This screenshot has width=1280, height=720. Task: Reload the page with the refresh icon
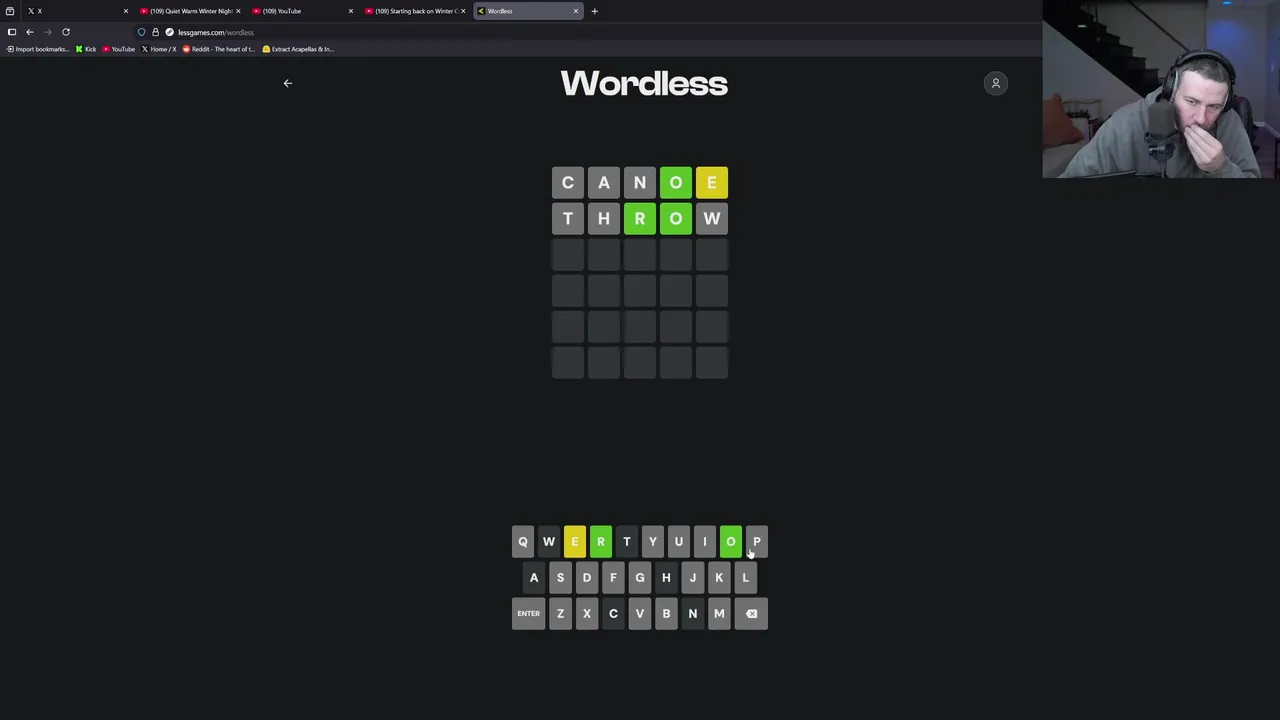point(66,32)
